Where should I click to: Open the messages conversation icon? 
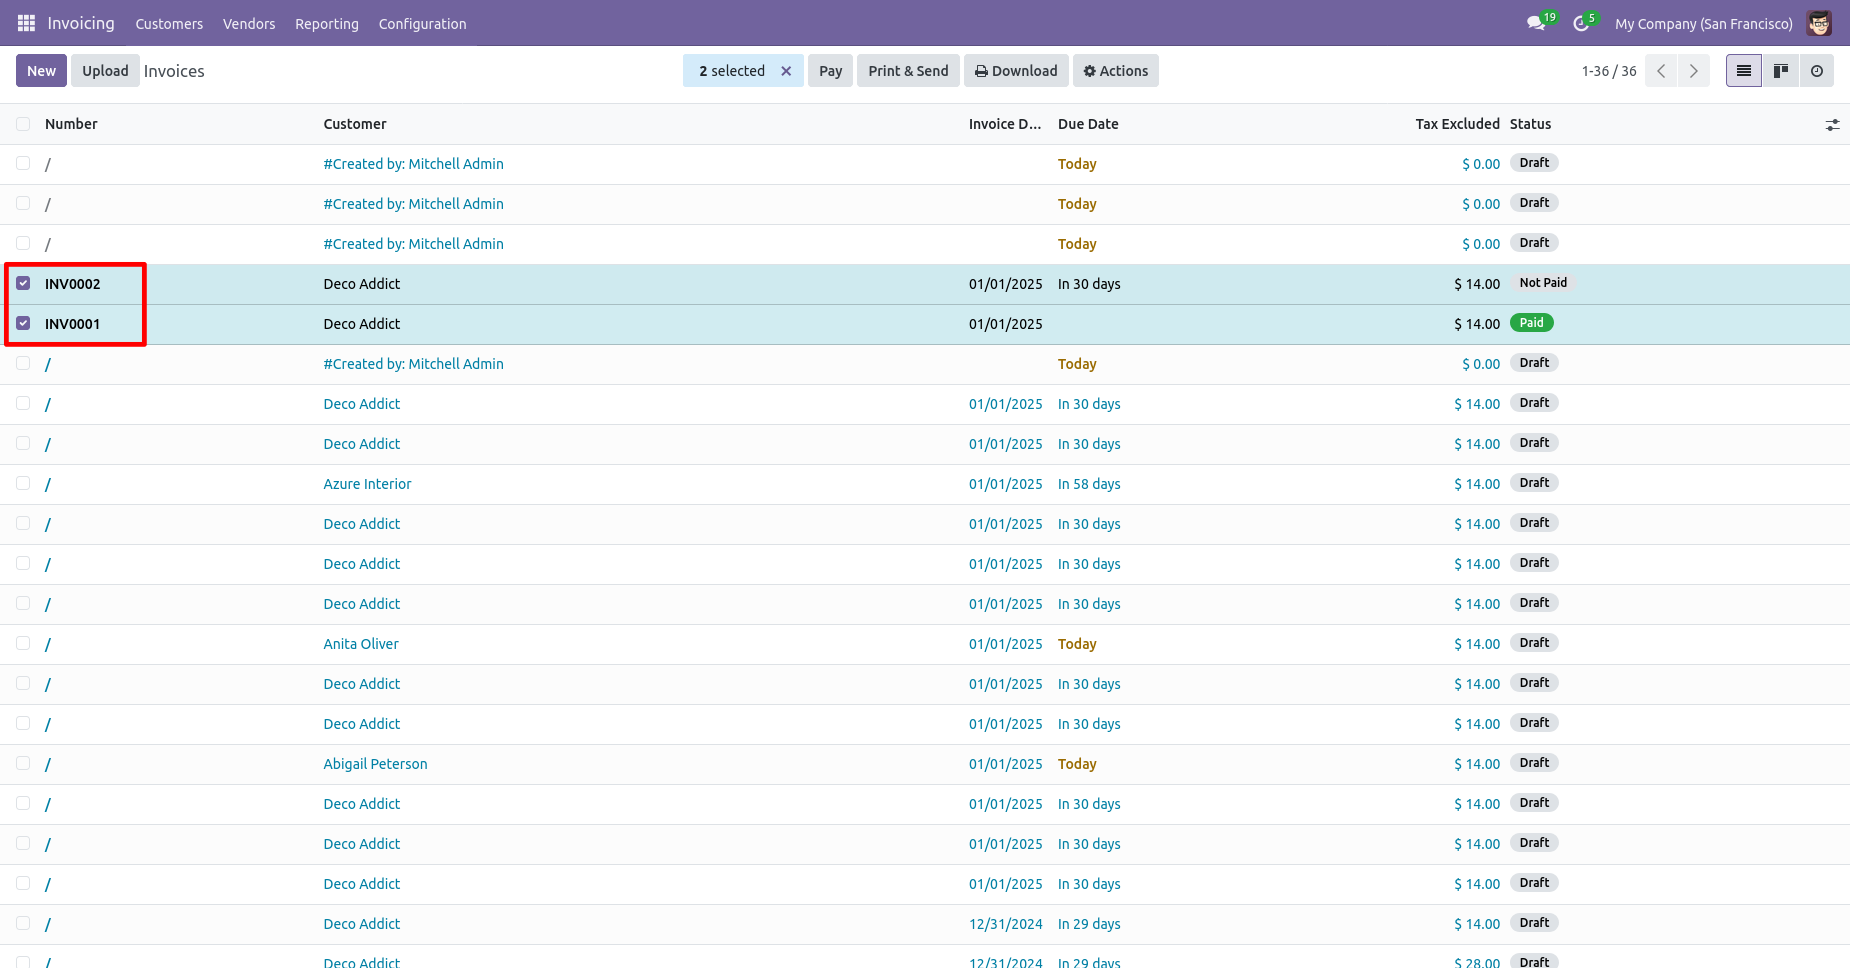[x=1536, y=23]
